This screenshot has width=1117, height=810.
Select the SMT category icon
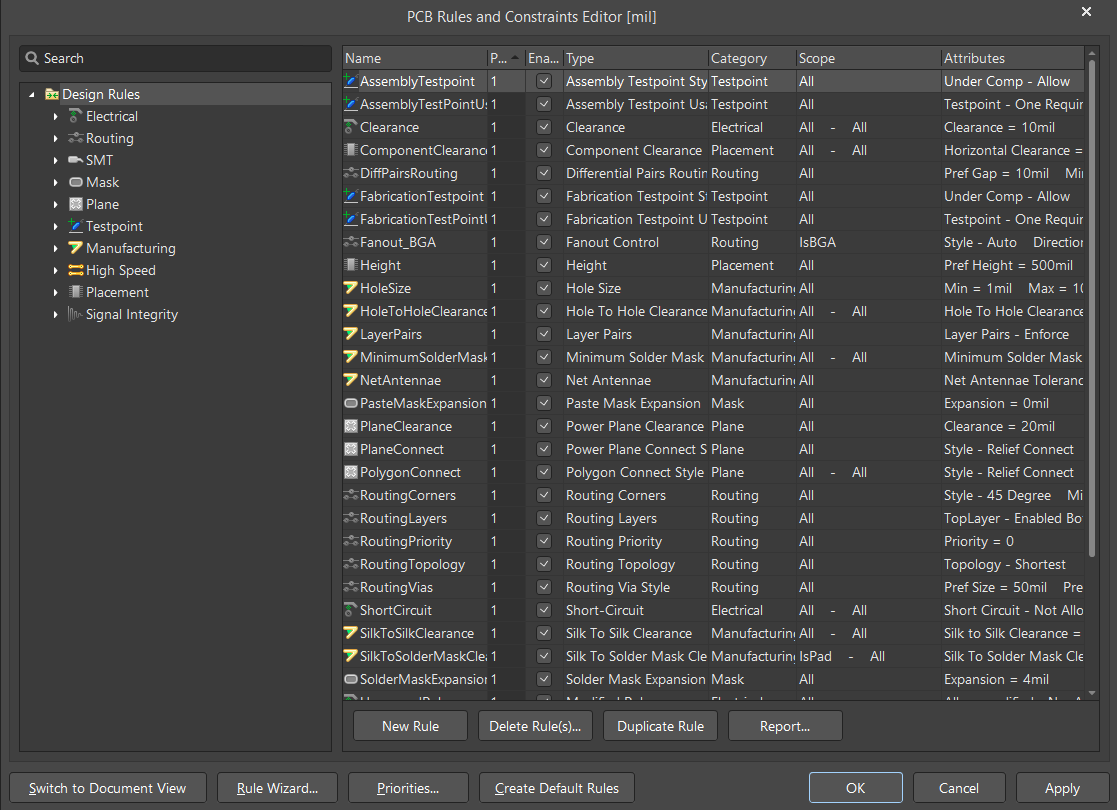coord(76,160)
